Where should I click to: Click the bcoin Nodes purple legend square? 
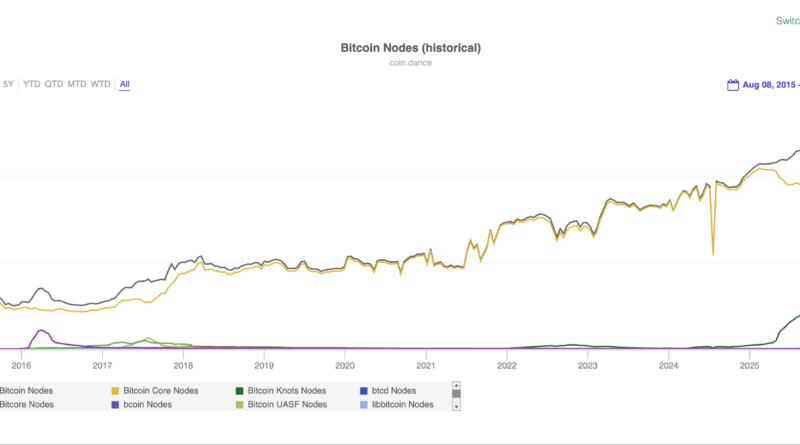(x=116, y=404)
